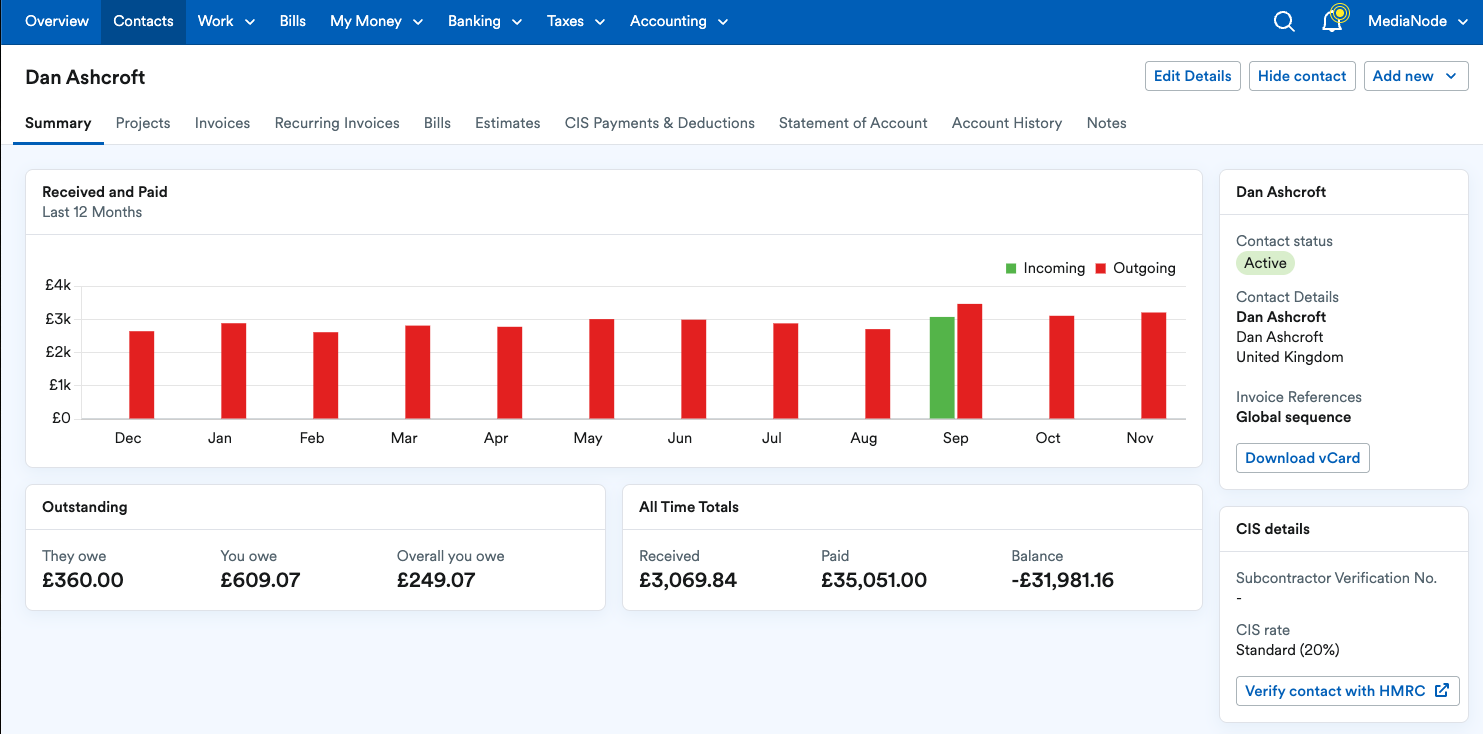Switch to the Projects tab

143,123
